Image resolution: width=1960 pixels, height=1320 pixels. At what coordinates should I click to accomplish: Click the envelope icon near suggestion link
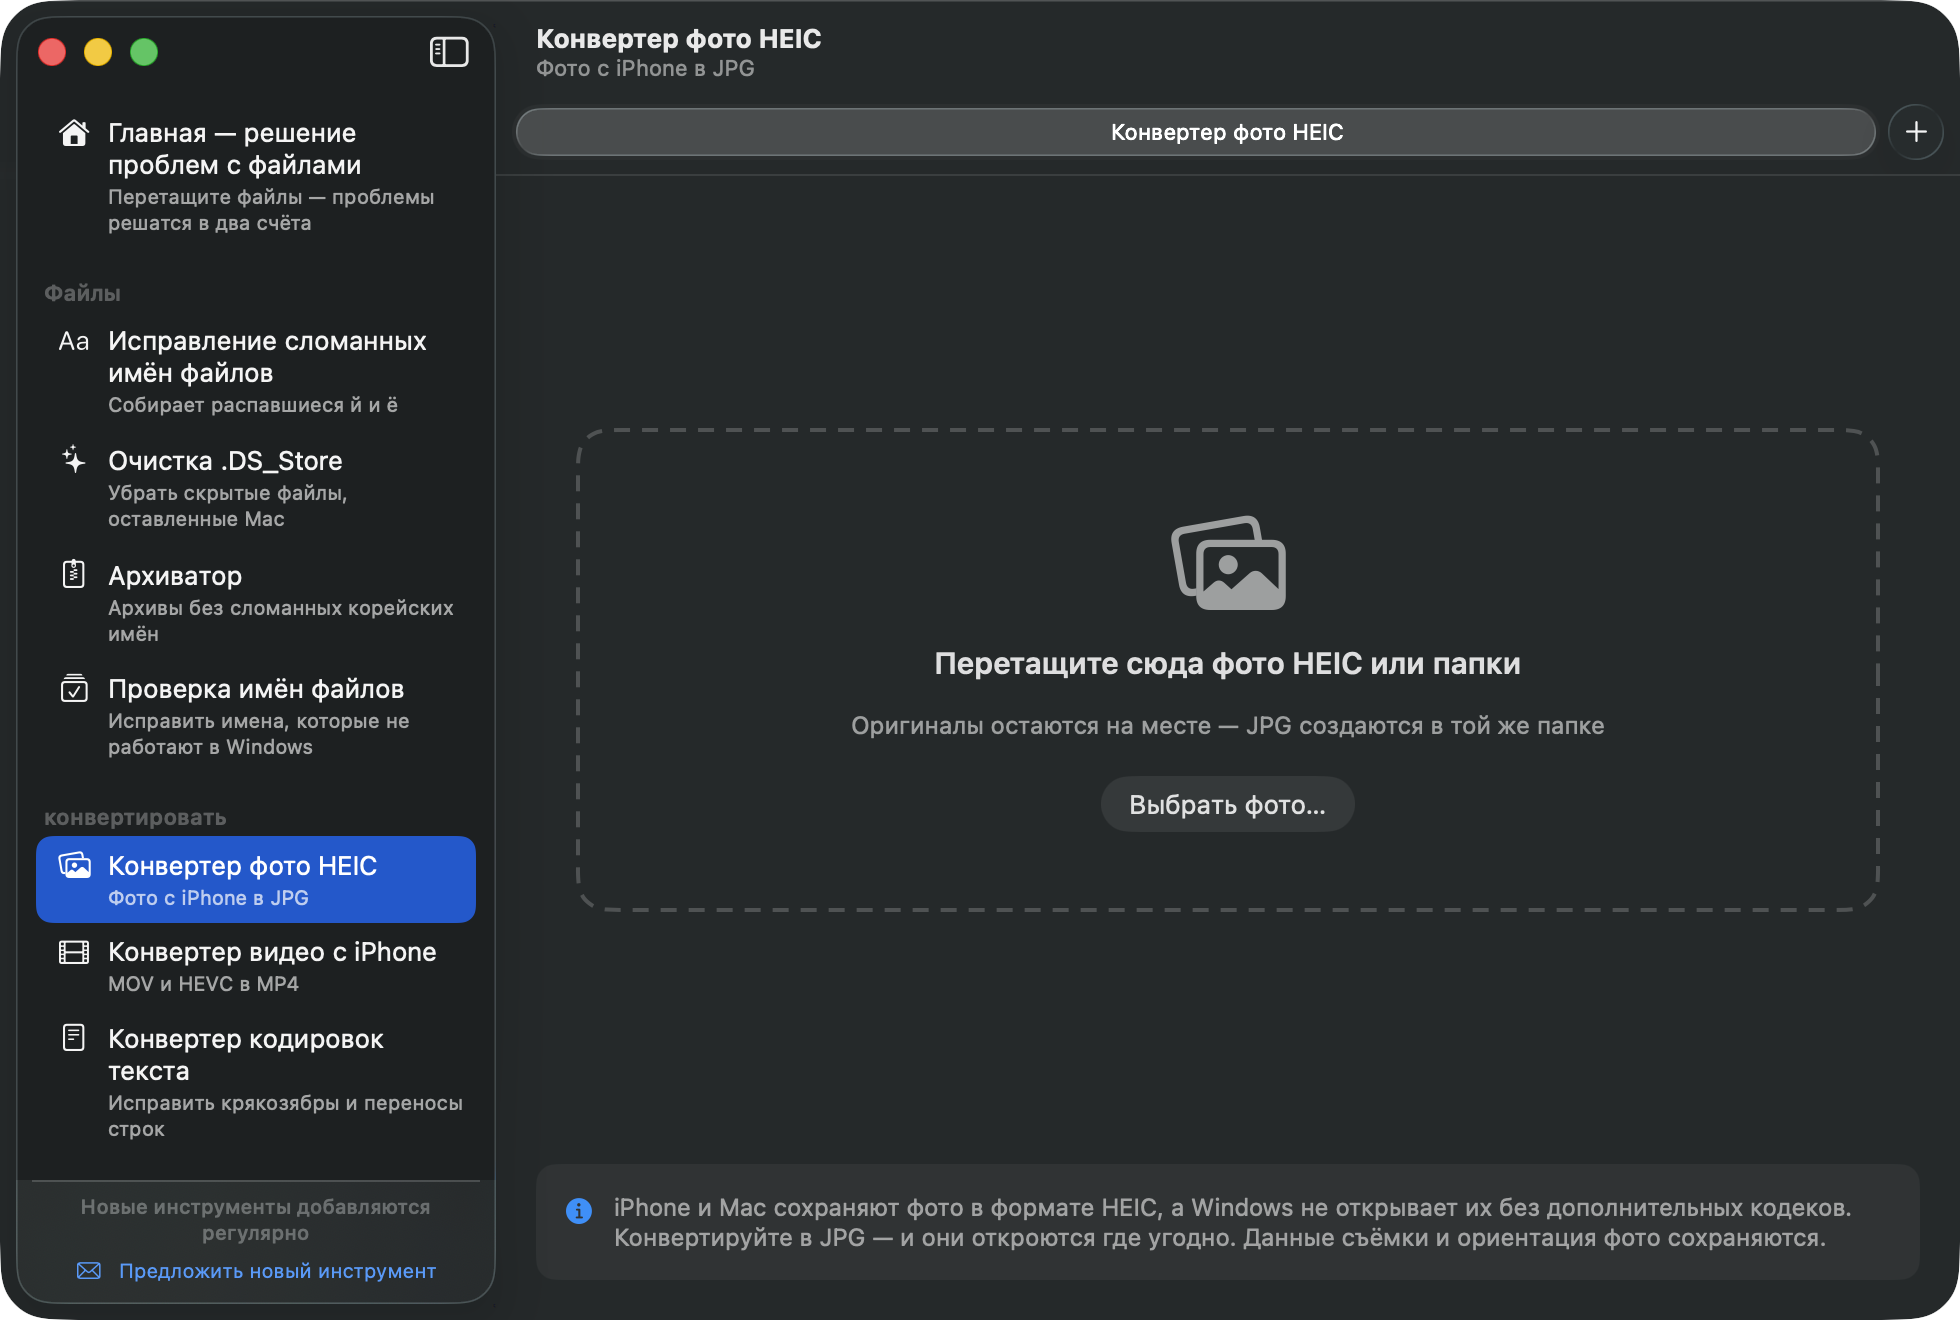(x=89, y=1271)
